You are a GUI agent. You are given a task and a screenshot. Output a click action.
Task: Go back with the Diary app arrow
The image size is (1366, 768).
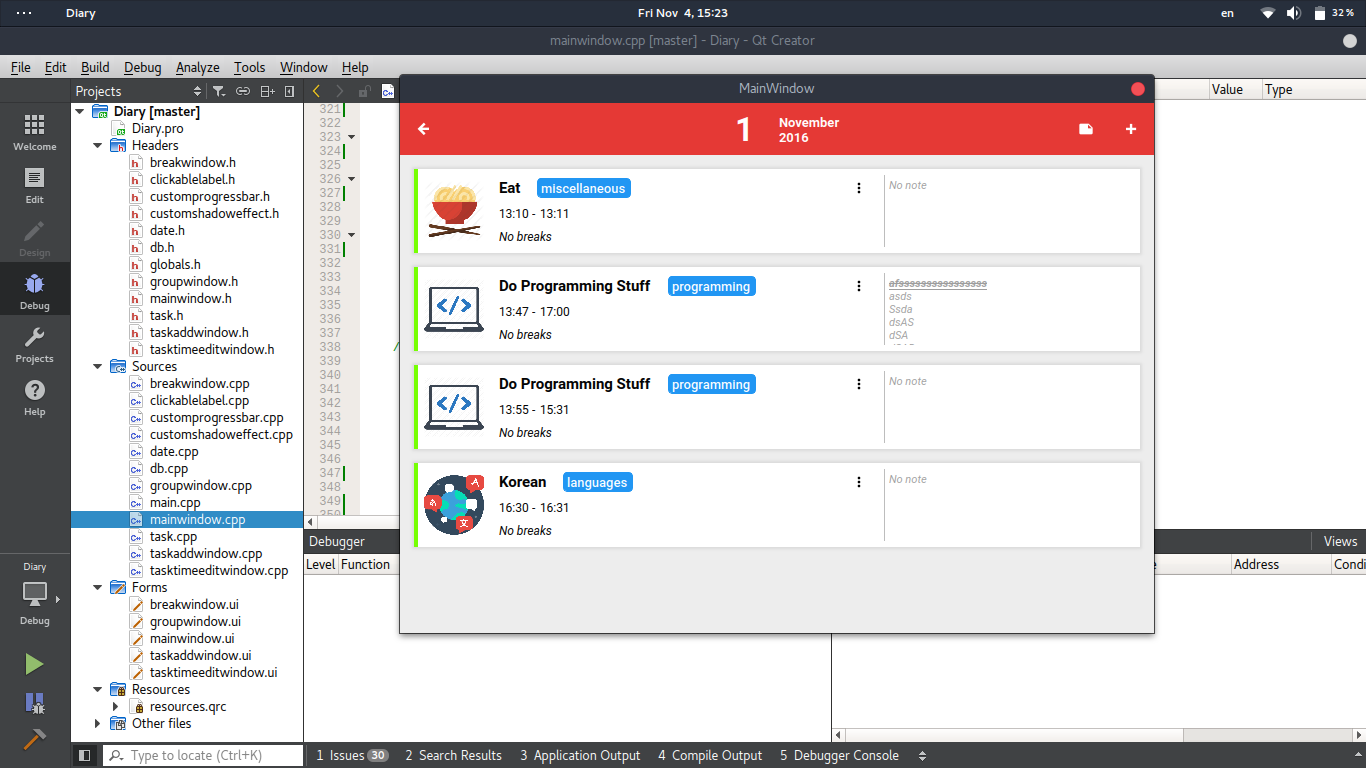point(423,129)
